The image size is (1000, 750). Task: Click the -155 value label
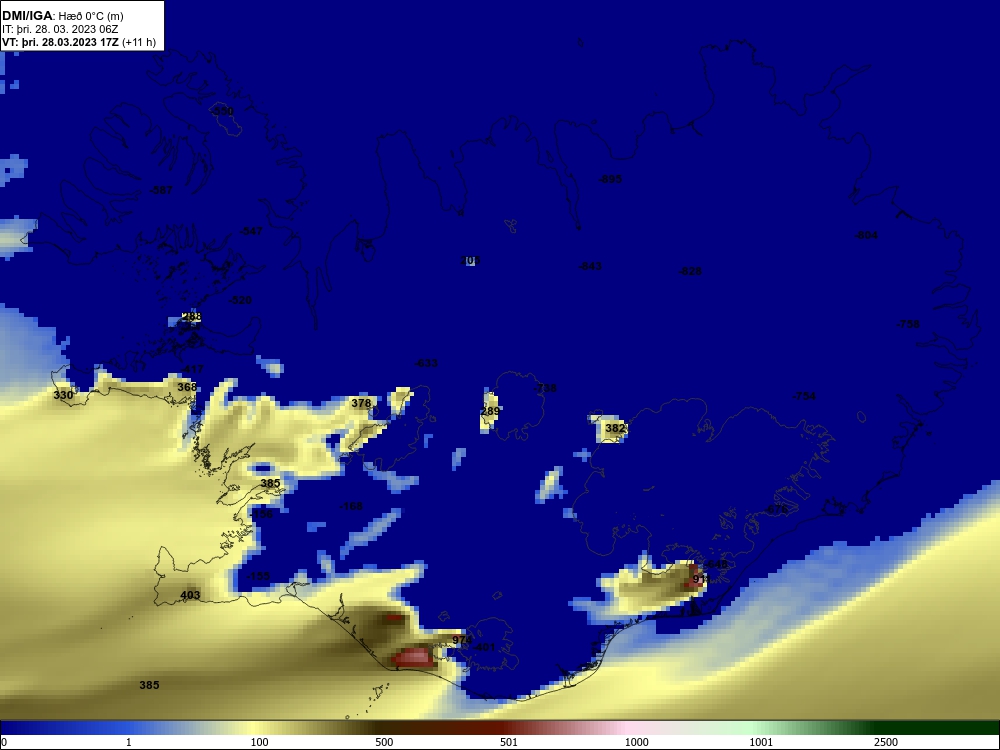[x=258, y=576]
